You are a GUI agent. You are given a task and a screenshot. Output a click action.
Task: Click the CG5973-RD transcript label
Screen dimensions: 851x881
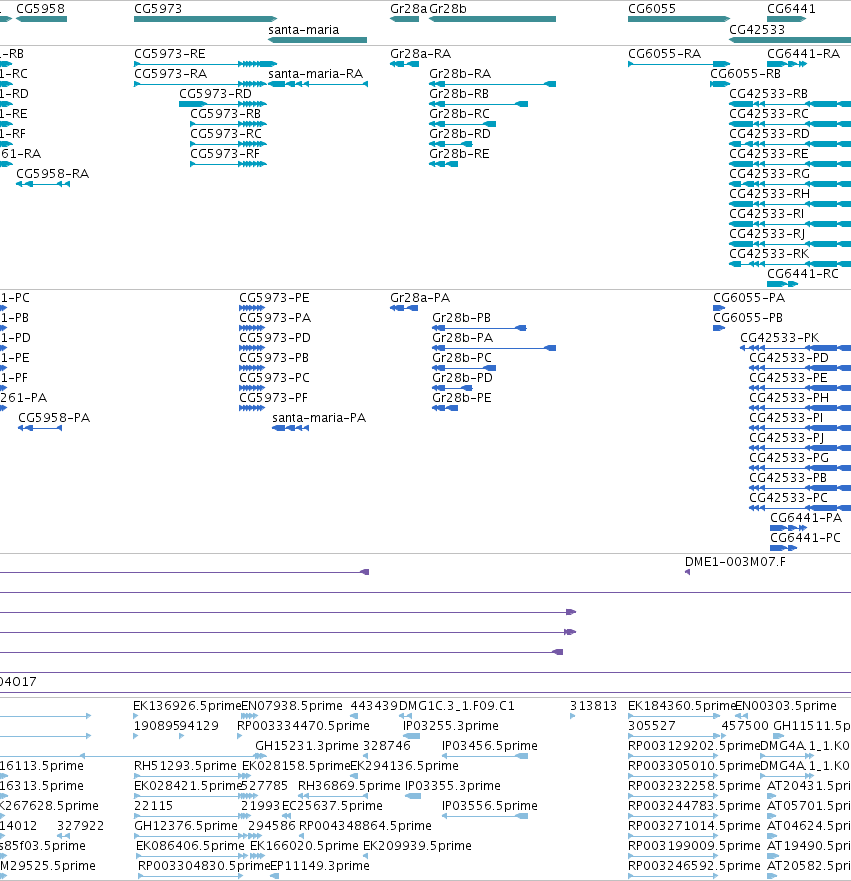[x=215, y=94]
